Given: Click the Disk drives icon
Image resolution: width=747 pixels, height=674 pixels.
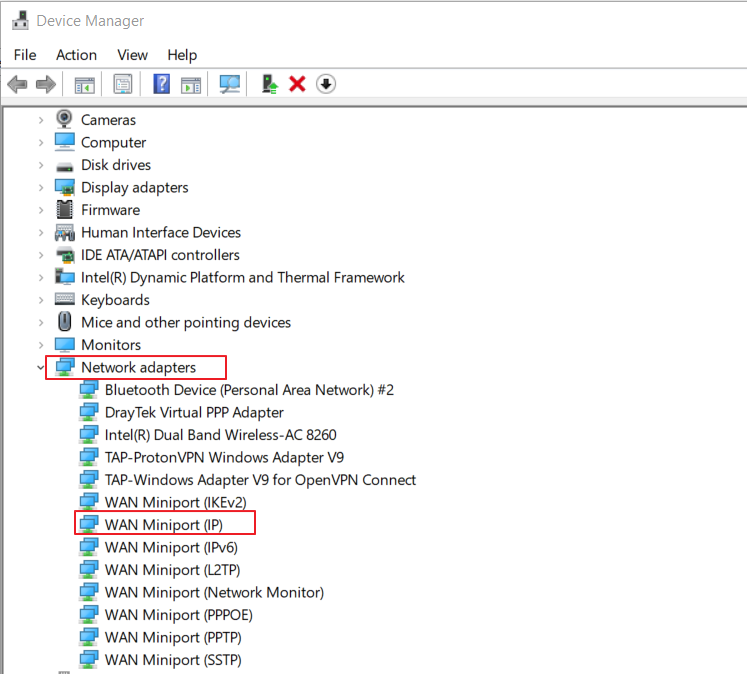Looking at the screenshot, I should tap(64, 167).
